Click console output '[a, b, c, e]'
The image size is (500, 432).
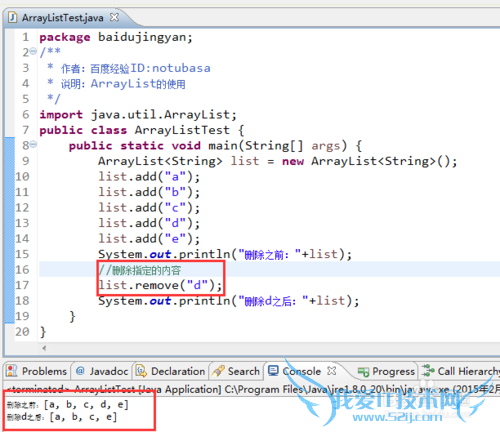click(83, 417)
